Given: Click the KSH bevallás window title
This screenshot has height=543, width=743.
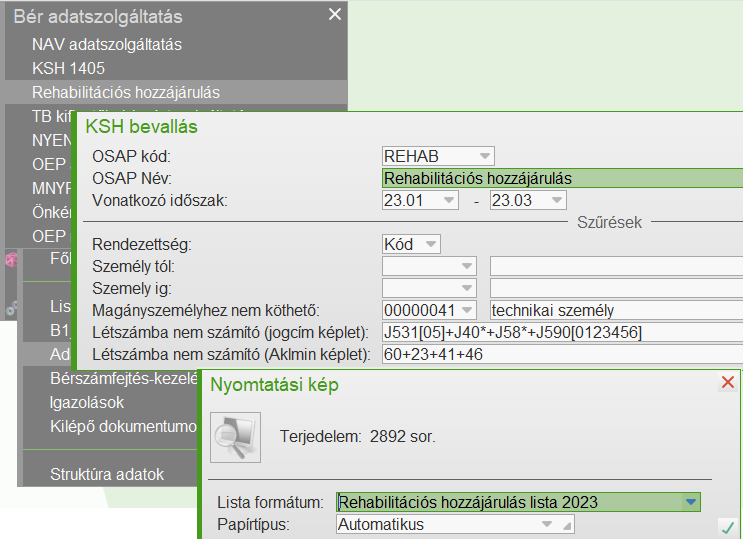Looking at the screenshot, I should (141, 127).
